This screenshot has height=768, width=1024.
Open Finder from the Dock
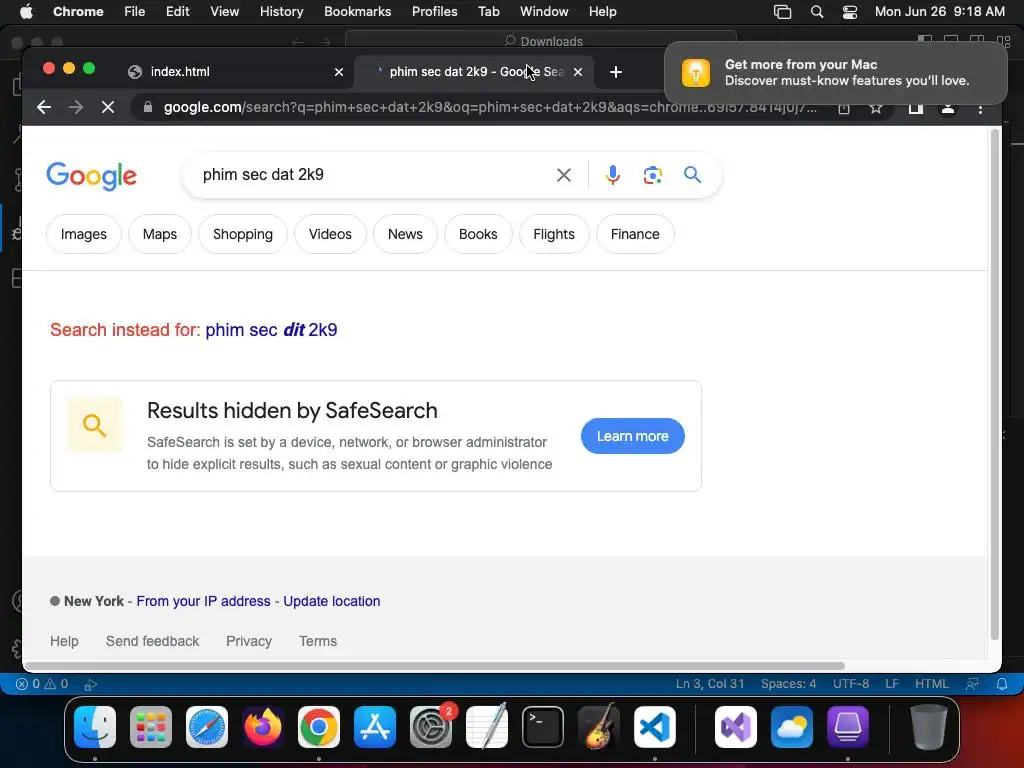95,727
